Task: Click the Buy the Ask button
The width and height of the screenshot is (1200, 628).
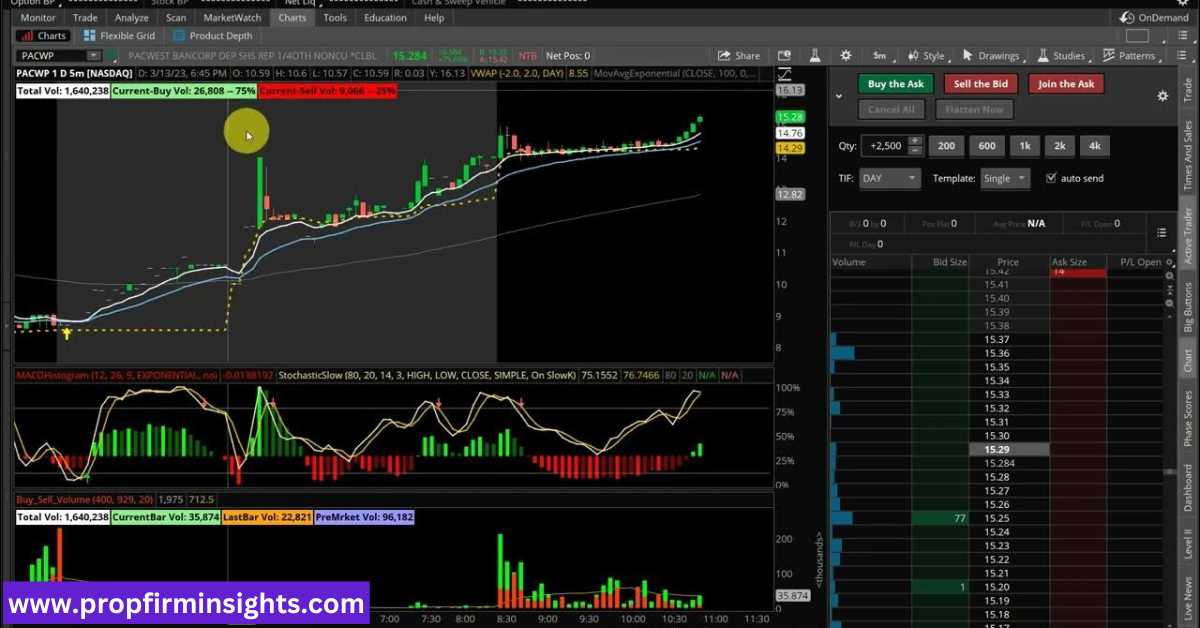Action: click(896, 84)
